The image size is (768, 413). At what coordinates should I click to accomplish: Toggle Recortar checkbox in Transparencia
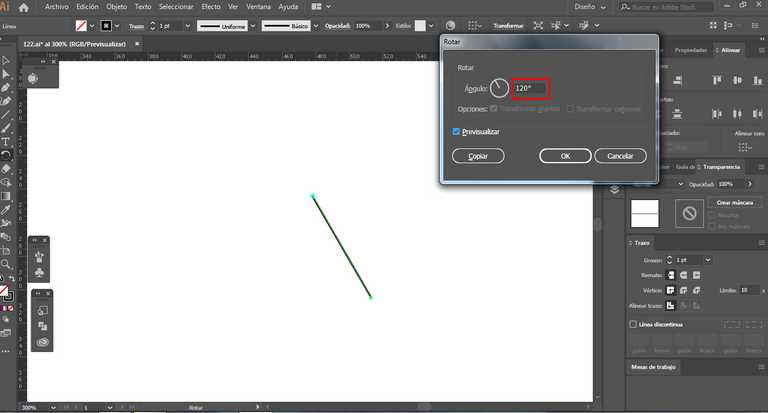coord(712,215)
